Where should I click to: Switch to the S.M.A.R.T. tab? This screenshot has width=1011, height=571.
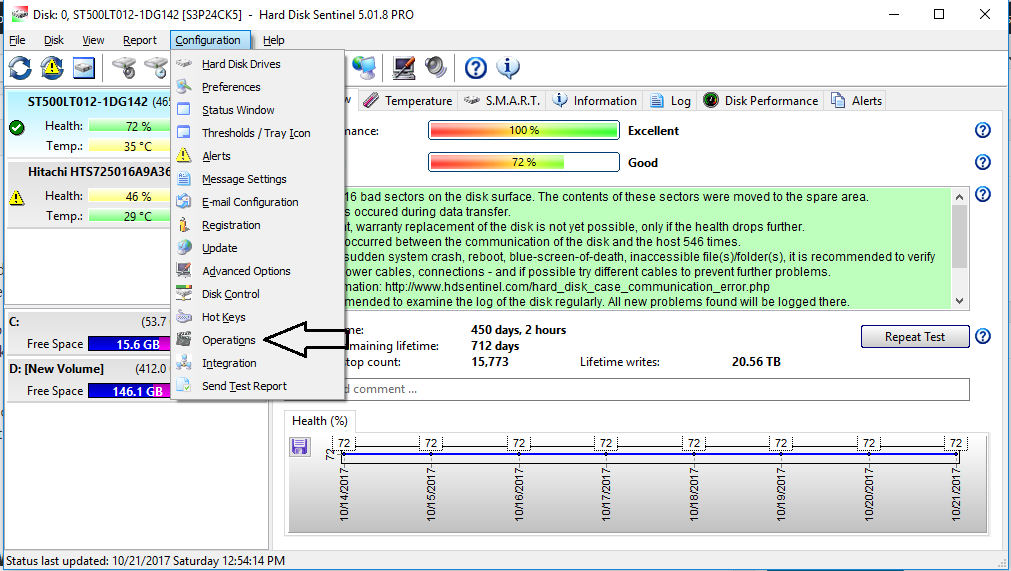click(x=502, y=101)
